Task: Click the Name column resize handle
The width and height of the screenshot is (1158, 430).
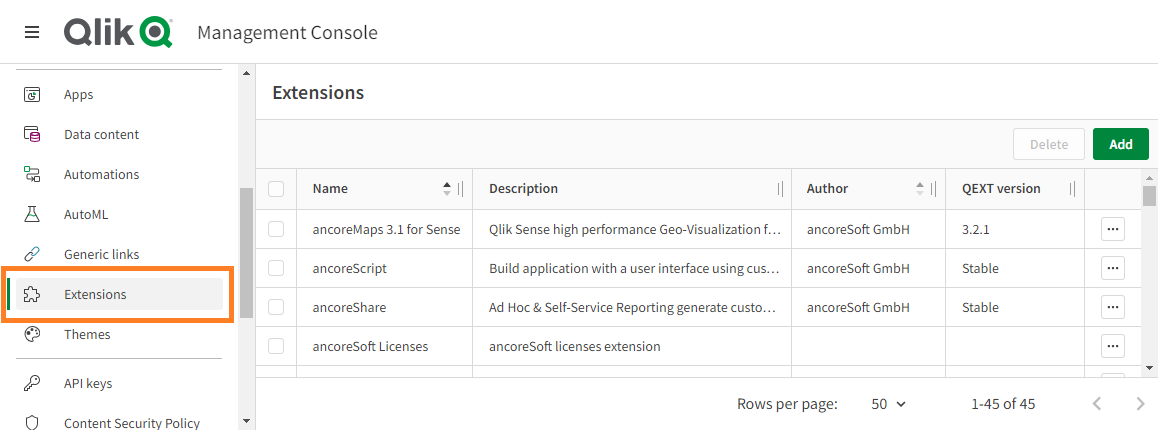Action: (x=461, y=189)
